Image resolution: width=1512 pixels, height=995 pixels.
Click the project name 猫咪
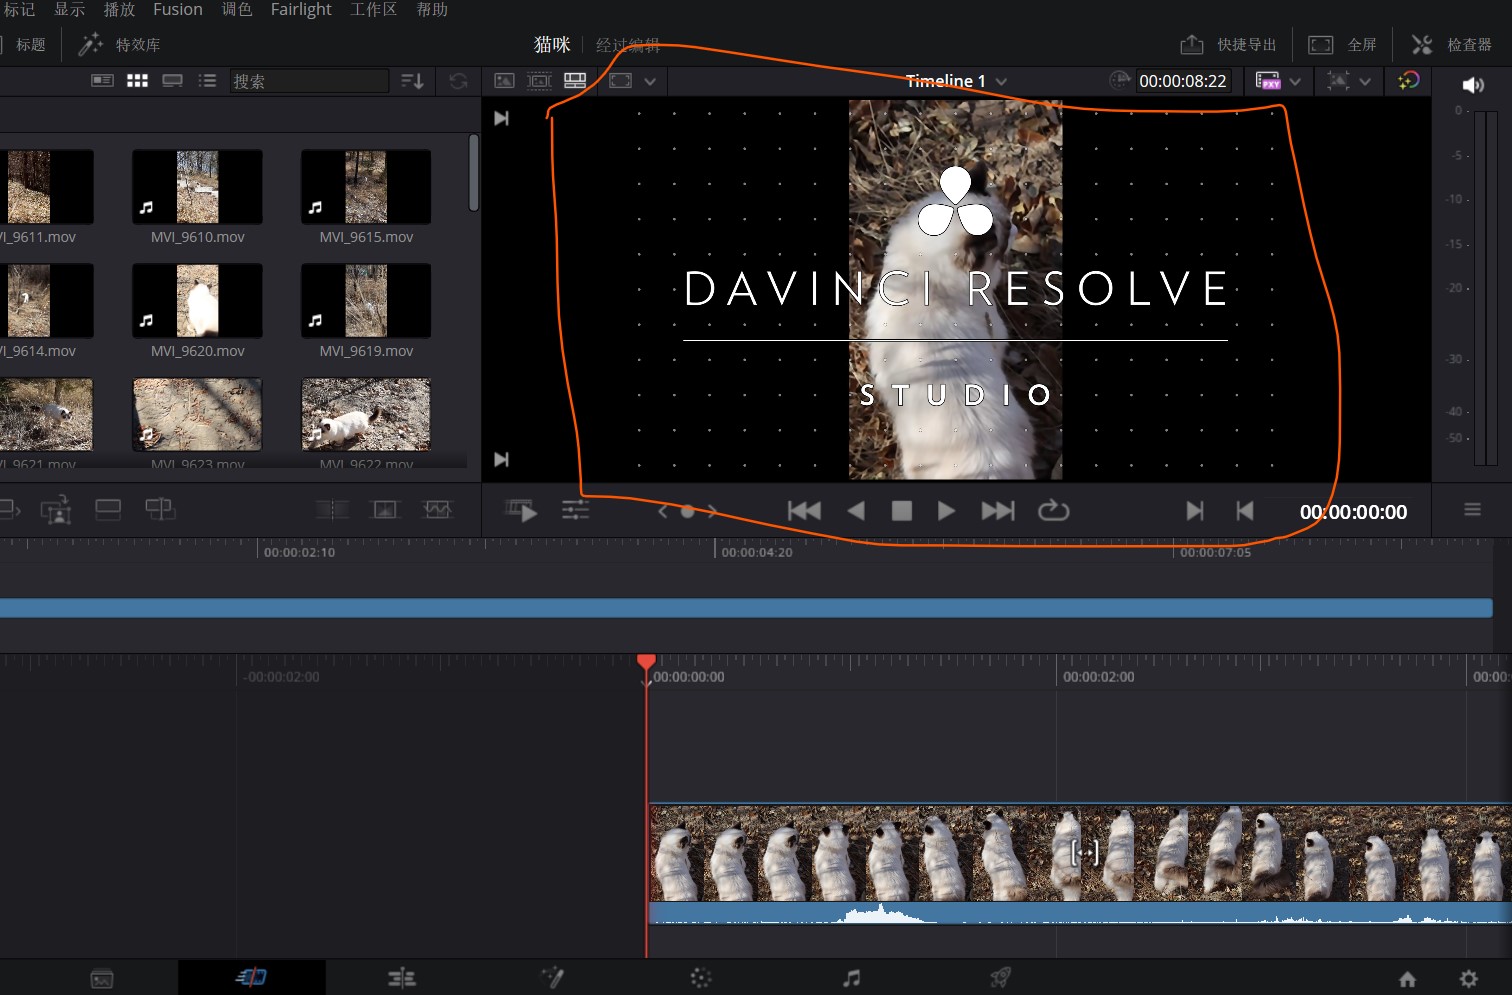(552, 45)
